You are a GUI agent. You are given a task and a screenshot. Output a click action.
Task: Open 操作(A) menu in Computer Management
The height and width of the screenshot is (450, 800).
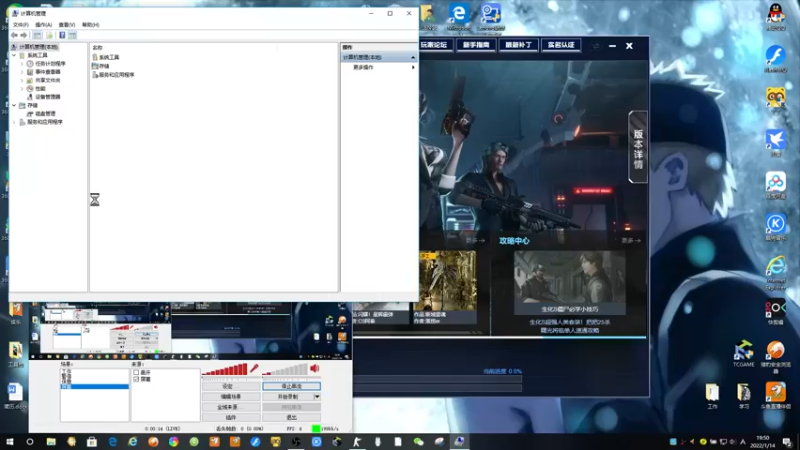pos(43,24)
